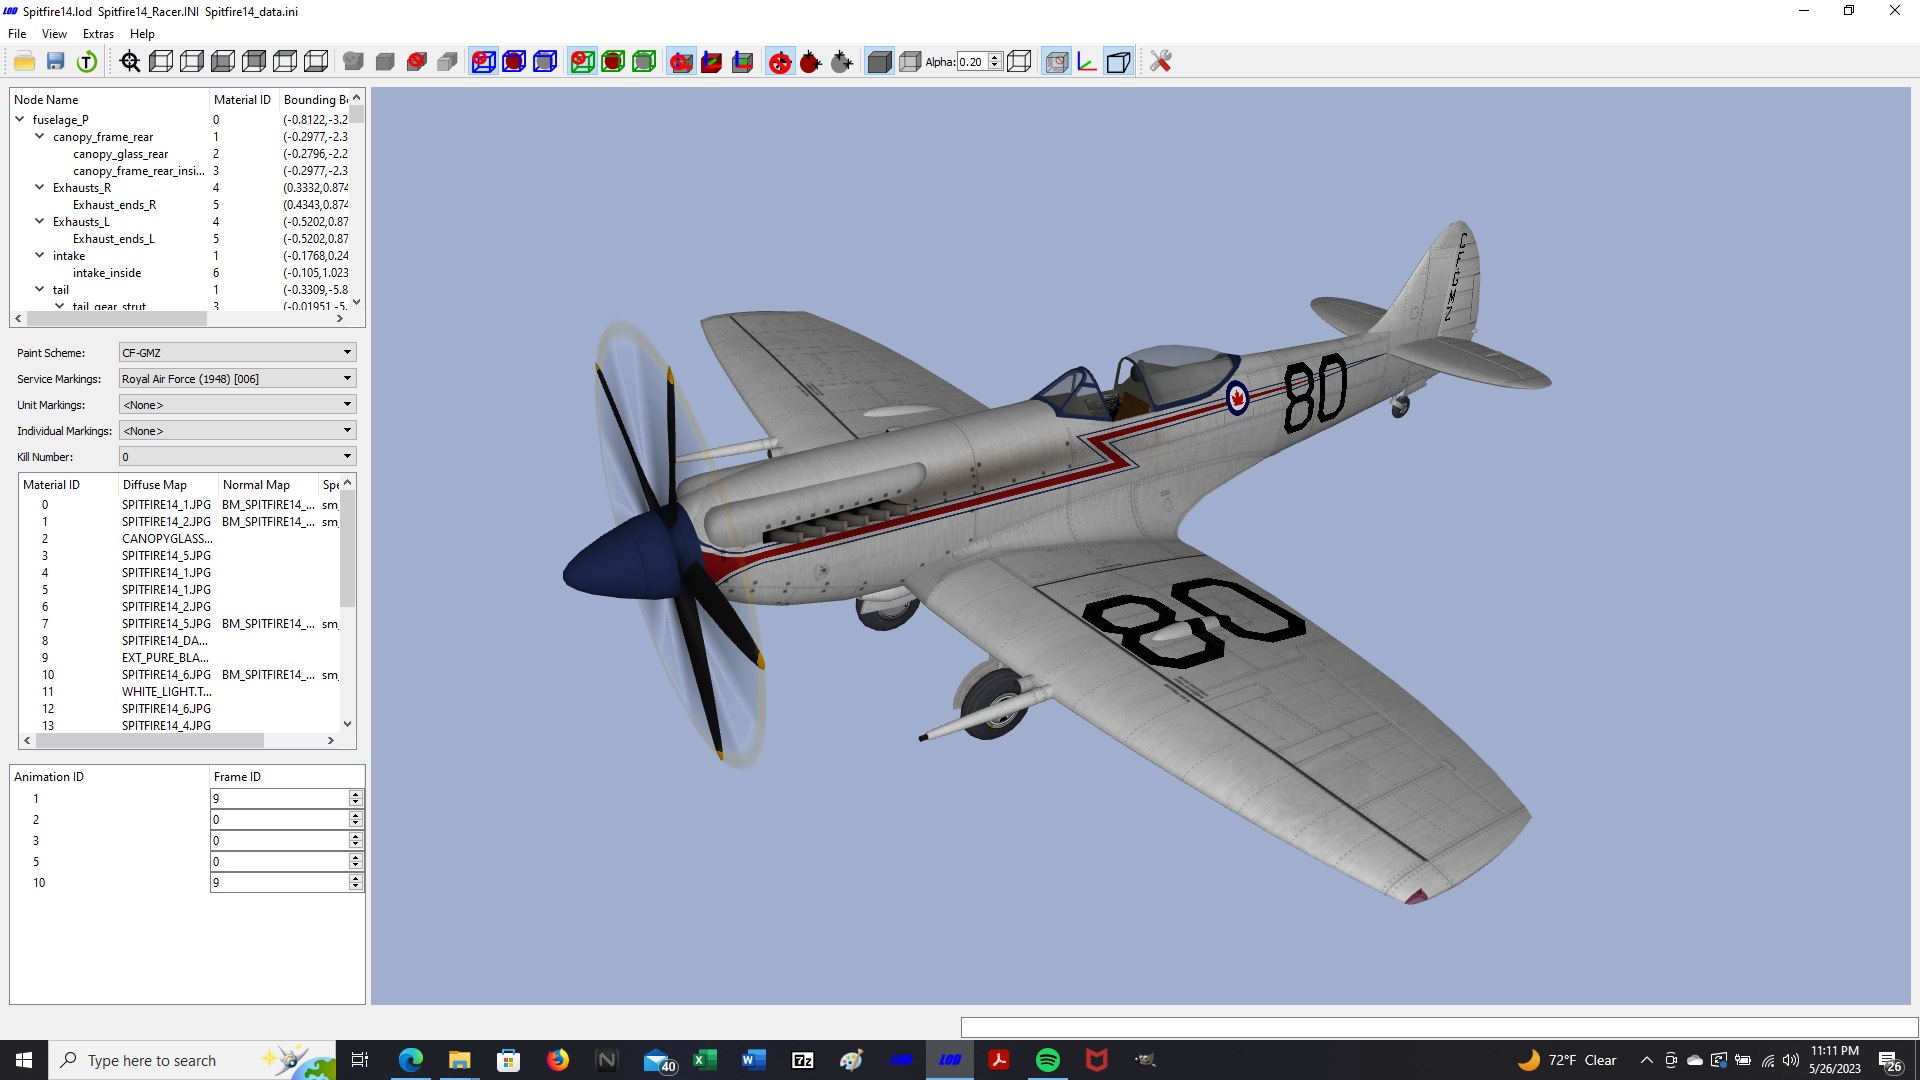The width and height of the screenshot is (1920, 1080).
Task: Click the translucent gray cube icon before Alpha
Action: point(910,62)
